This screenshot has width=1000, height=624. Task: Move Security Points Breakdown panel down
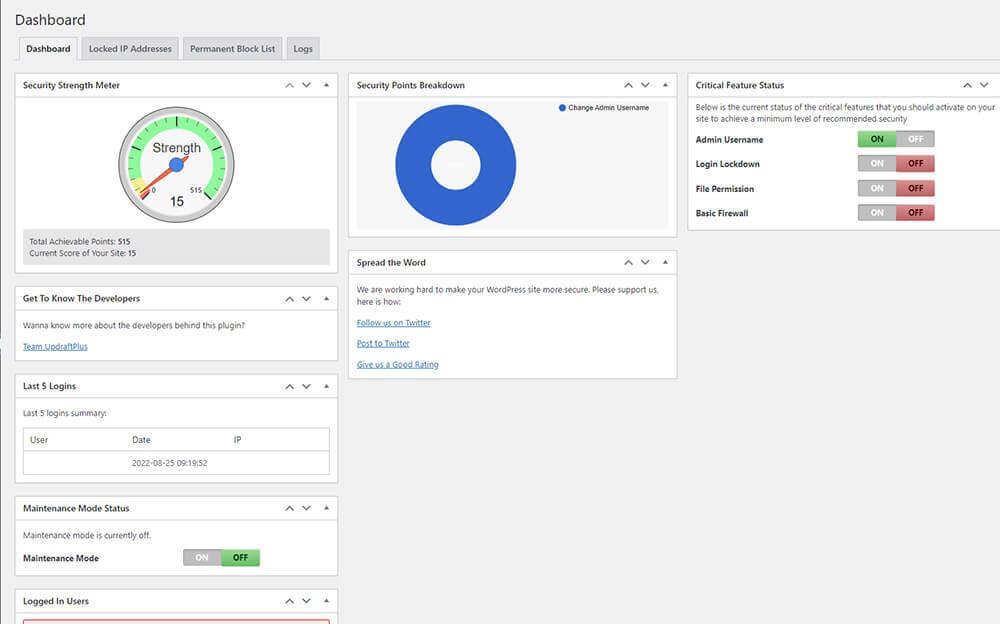(x=645, y=85)
